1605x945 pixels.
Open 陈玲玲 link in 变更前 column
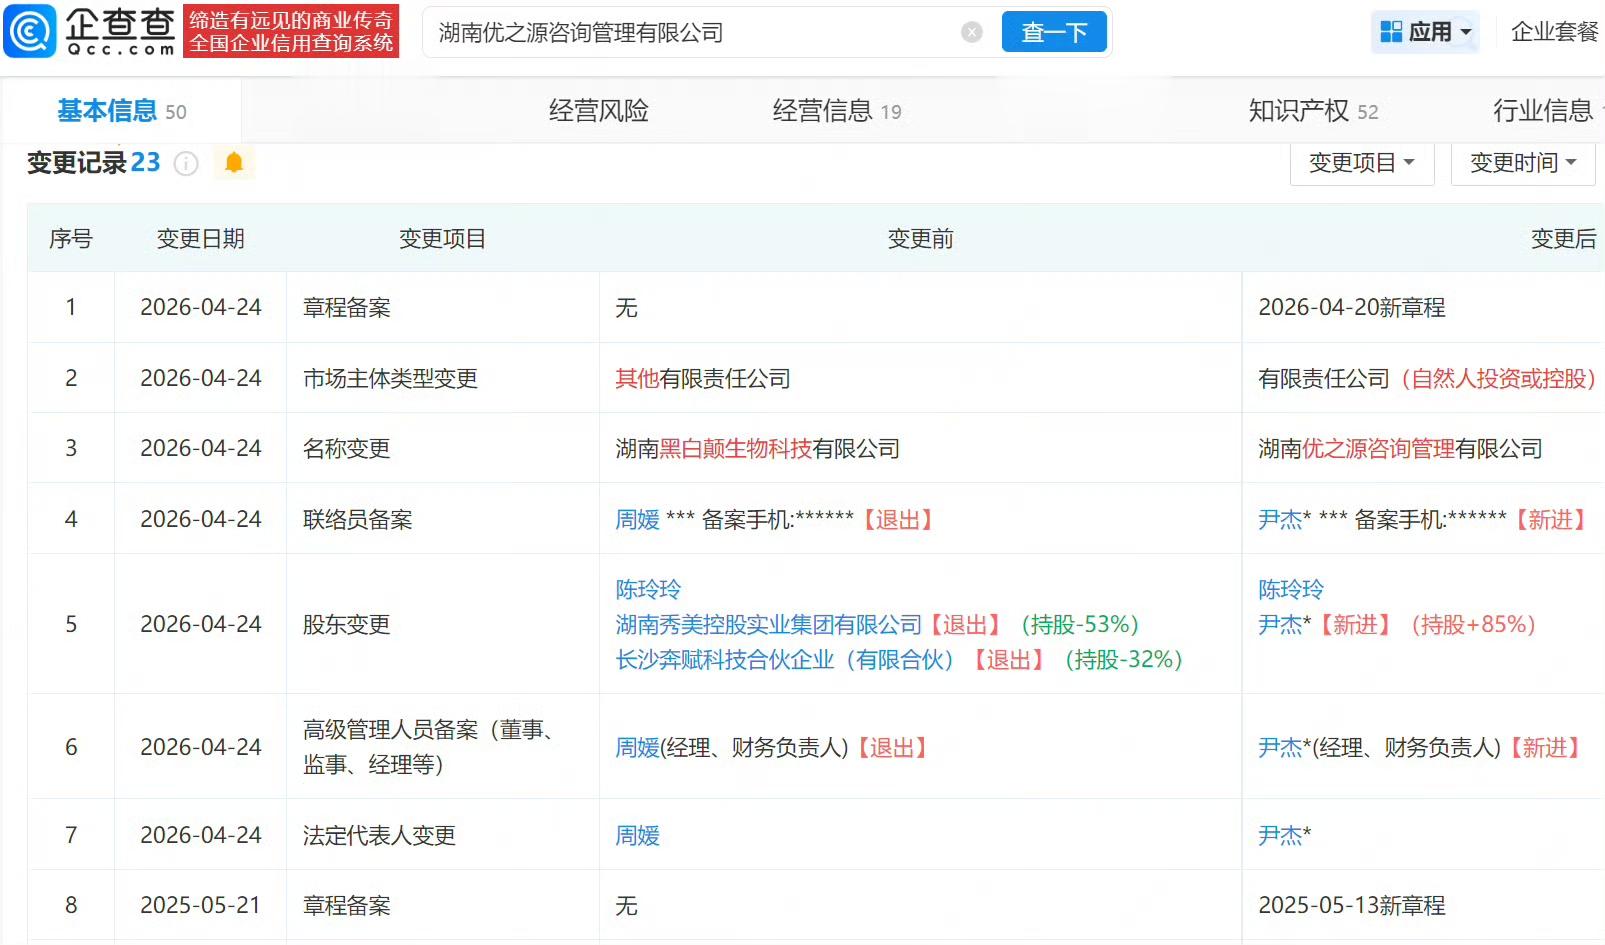648,590
